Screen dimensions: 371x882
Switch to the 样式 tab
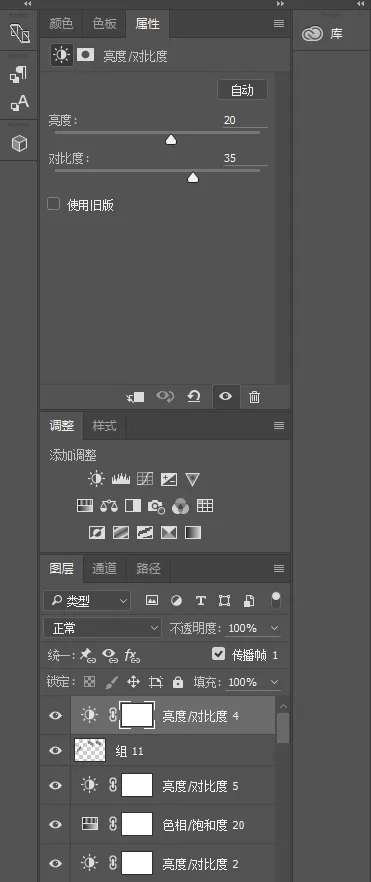point(105,425)
